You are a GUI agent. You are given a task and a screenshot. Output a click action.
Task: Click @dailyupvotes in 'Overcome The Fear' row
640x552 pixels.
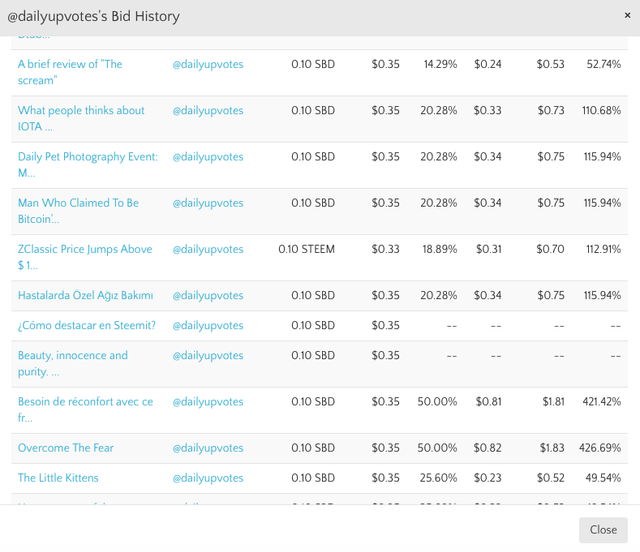[208, 448]
